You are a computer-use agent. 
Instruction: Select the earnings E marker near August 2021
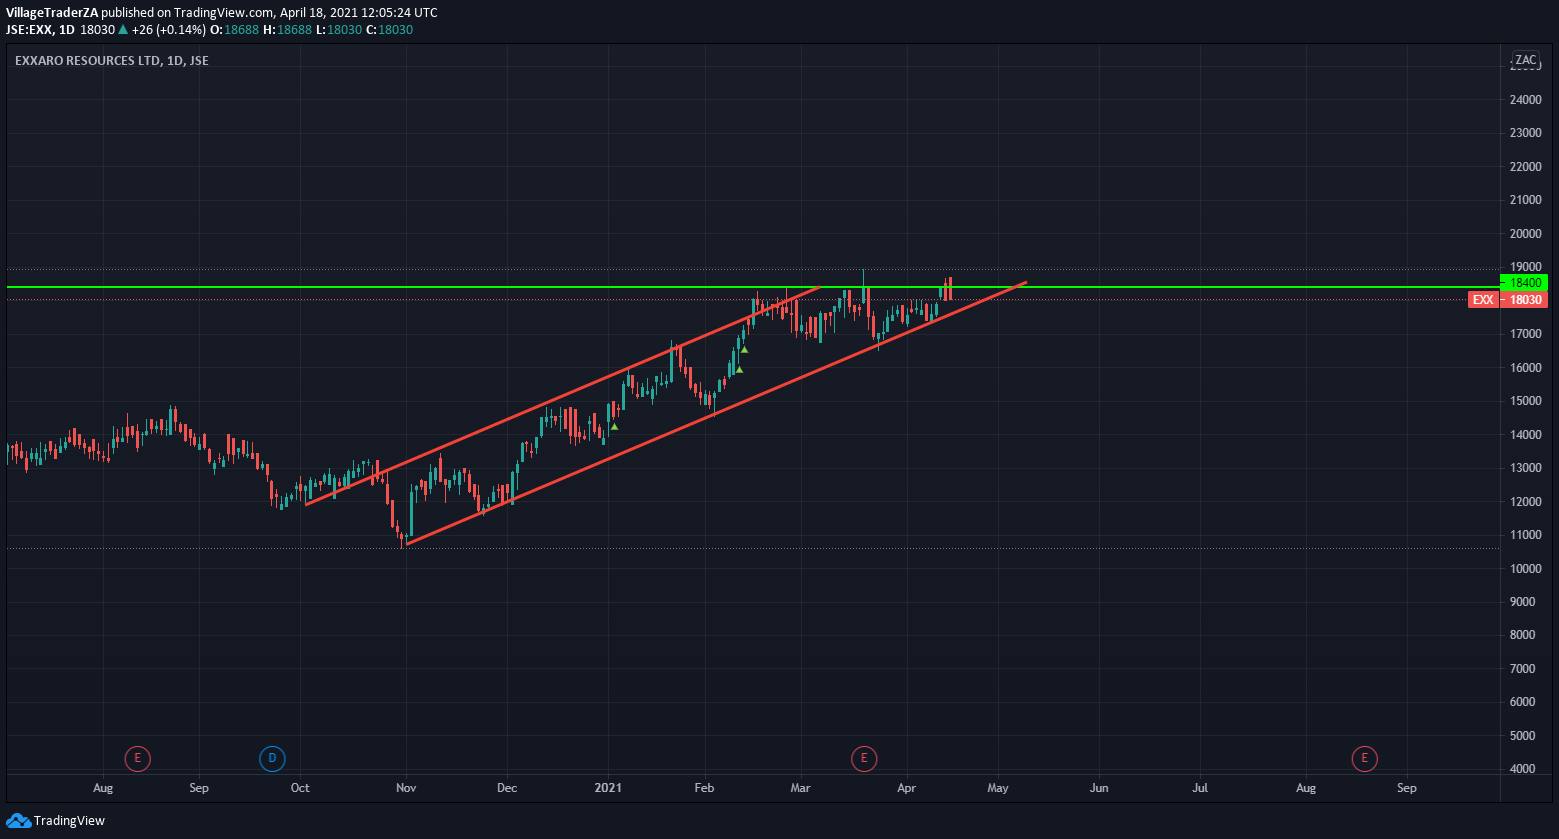pos(1363,759)
